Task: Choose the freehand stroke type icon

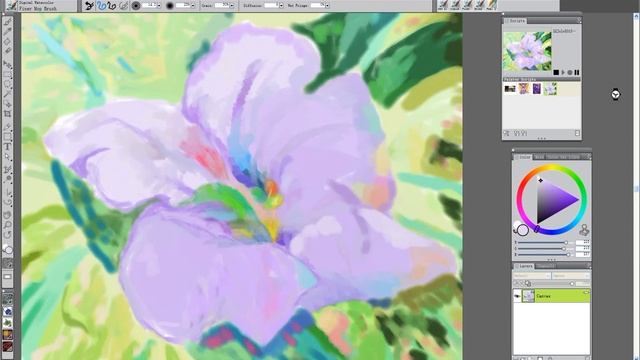Action: click(x=101, y=5)
